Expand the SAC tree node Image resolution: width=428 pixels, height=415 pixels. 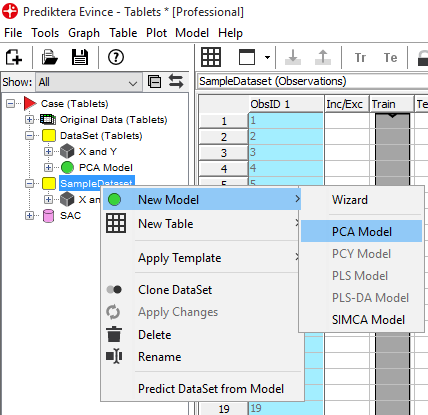pos(30,216)
